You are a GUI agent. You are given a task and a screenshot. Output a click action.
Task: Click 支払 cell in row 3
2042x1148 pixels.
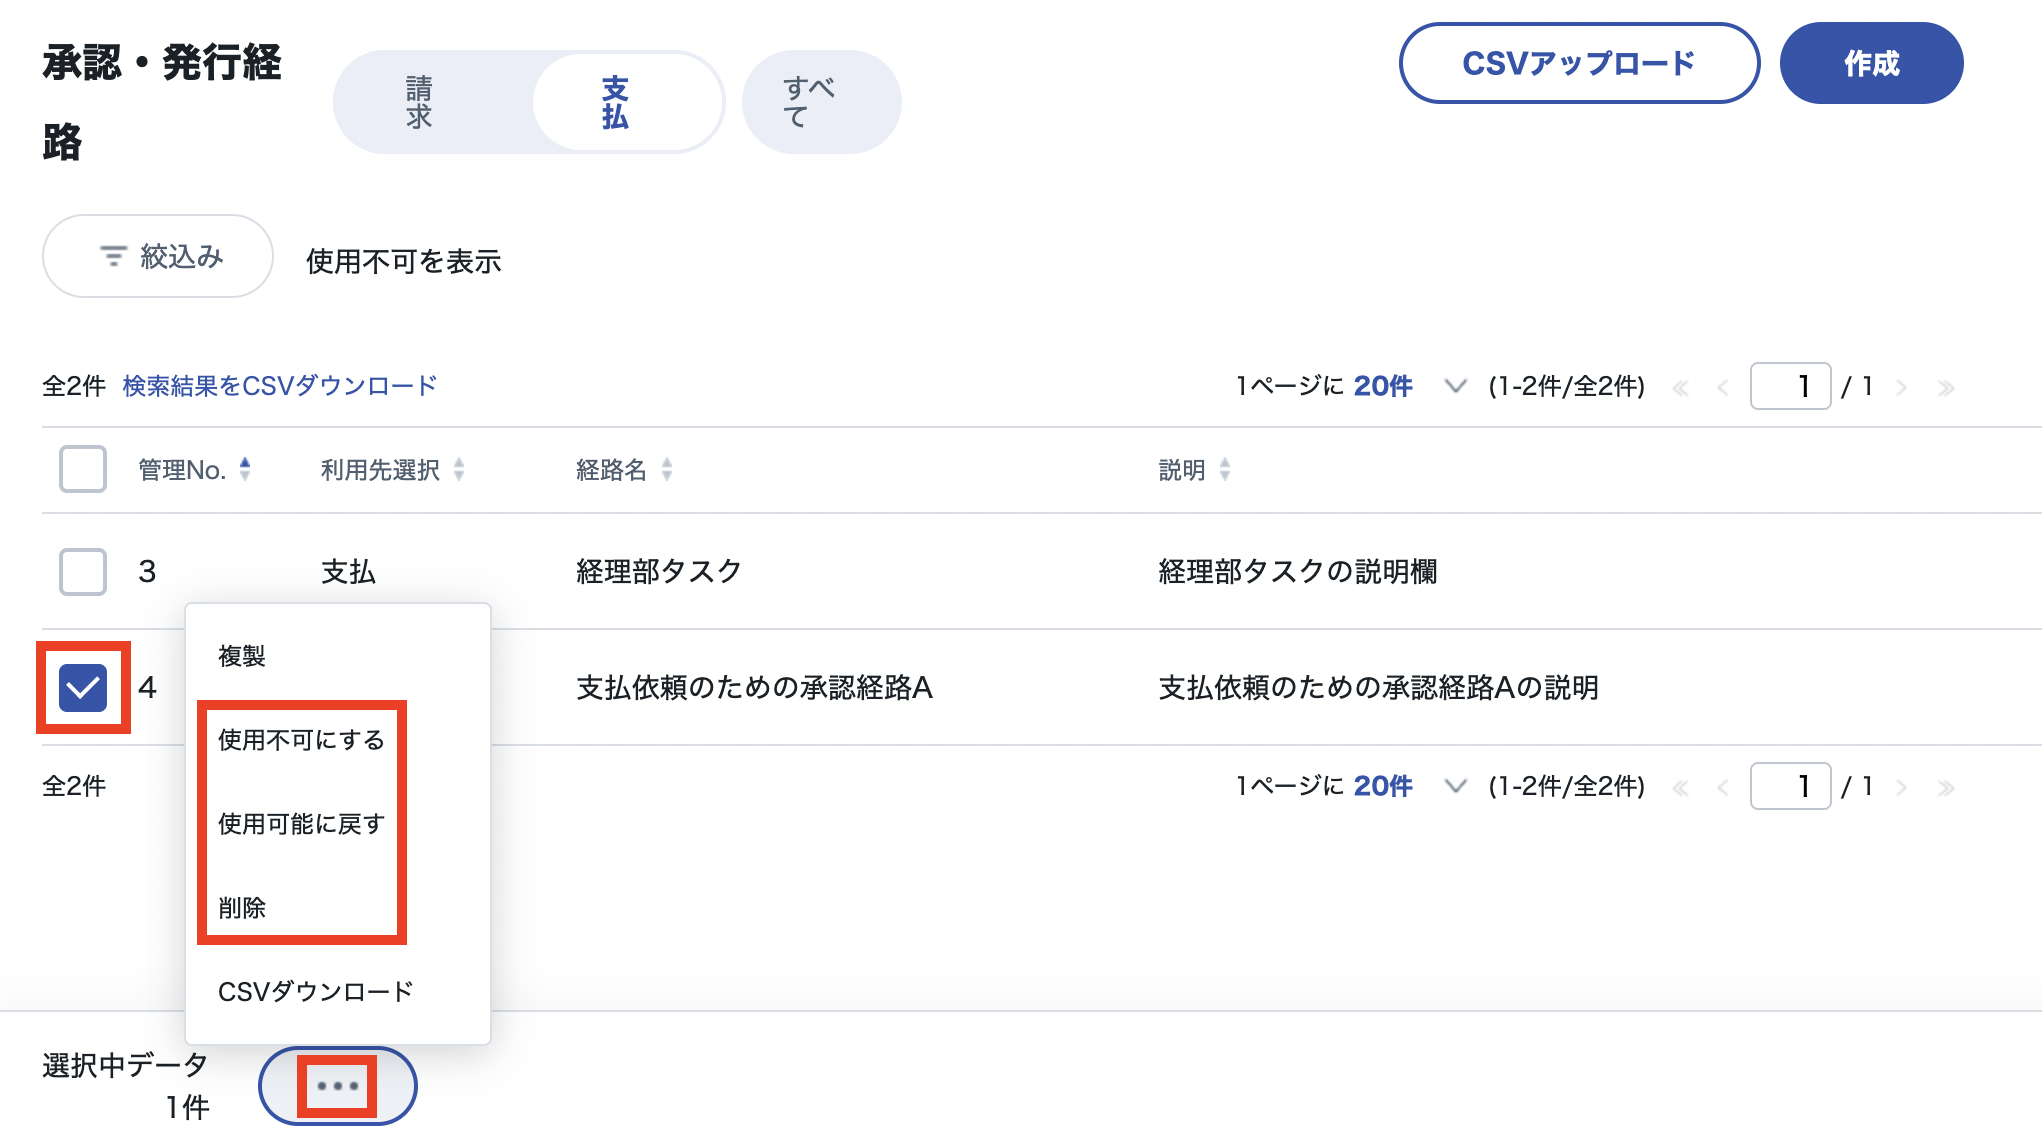coord(348,571)
